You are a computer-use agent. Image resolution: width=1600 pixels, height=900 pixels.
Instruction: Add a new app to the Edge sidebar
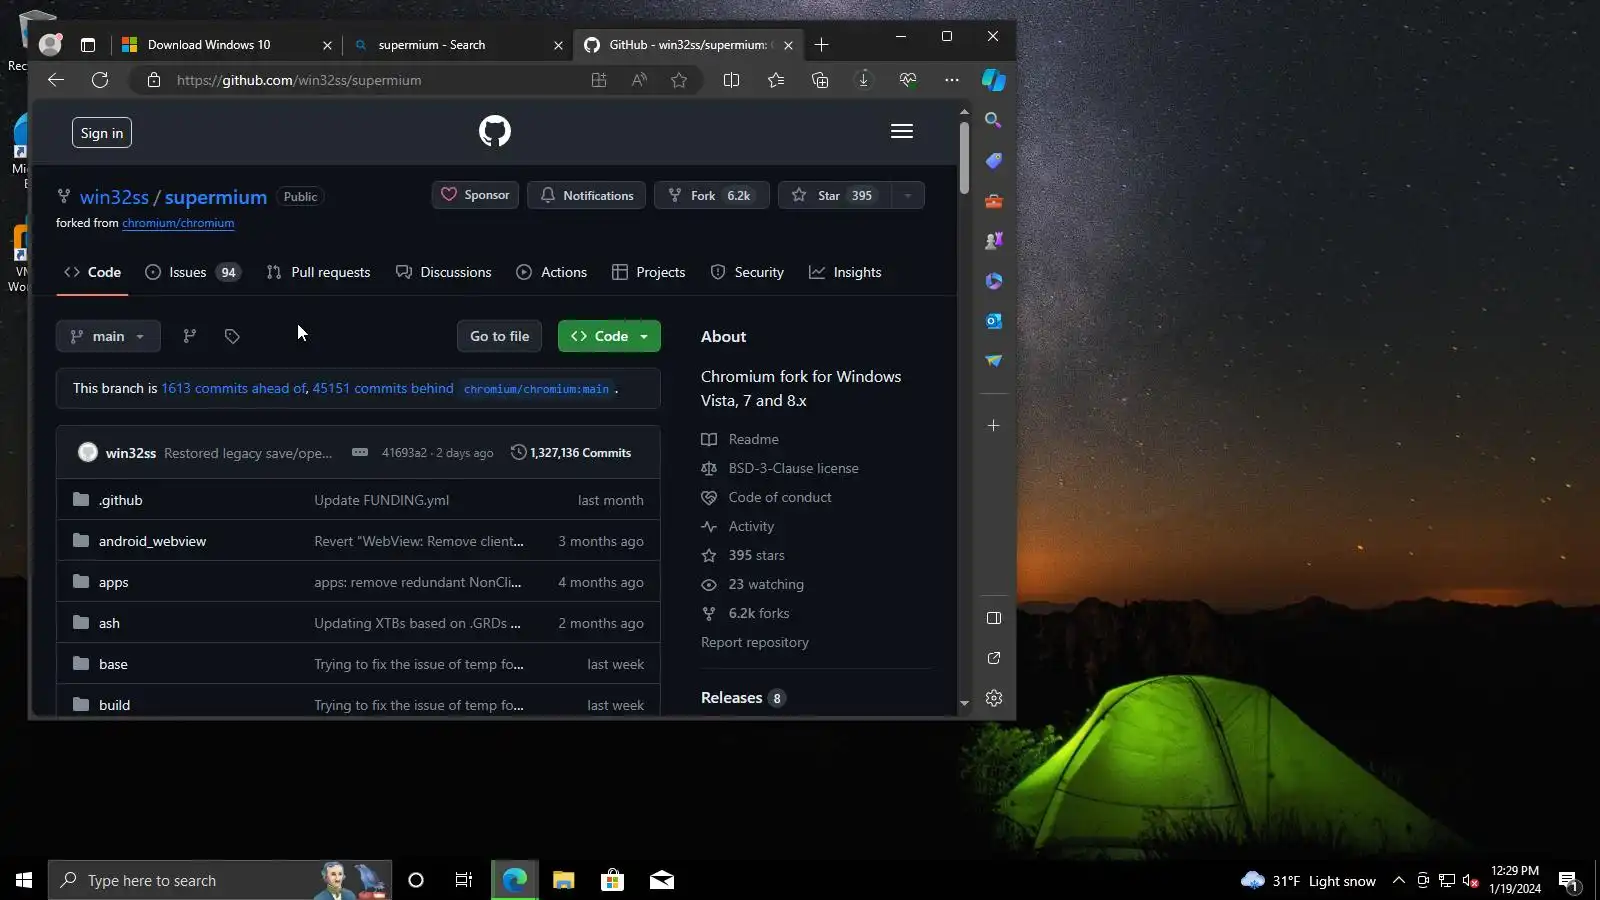(x=993, y=426)
